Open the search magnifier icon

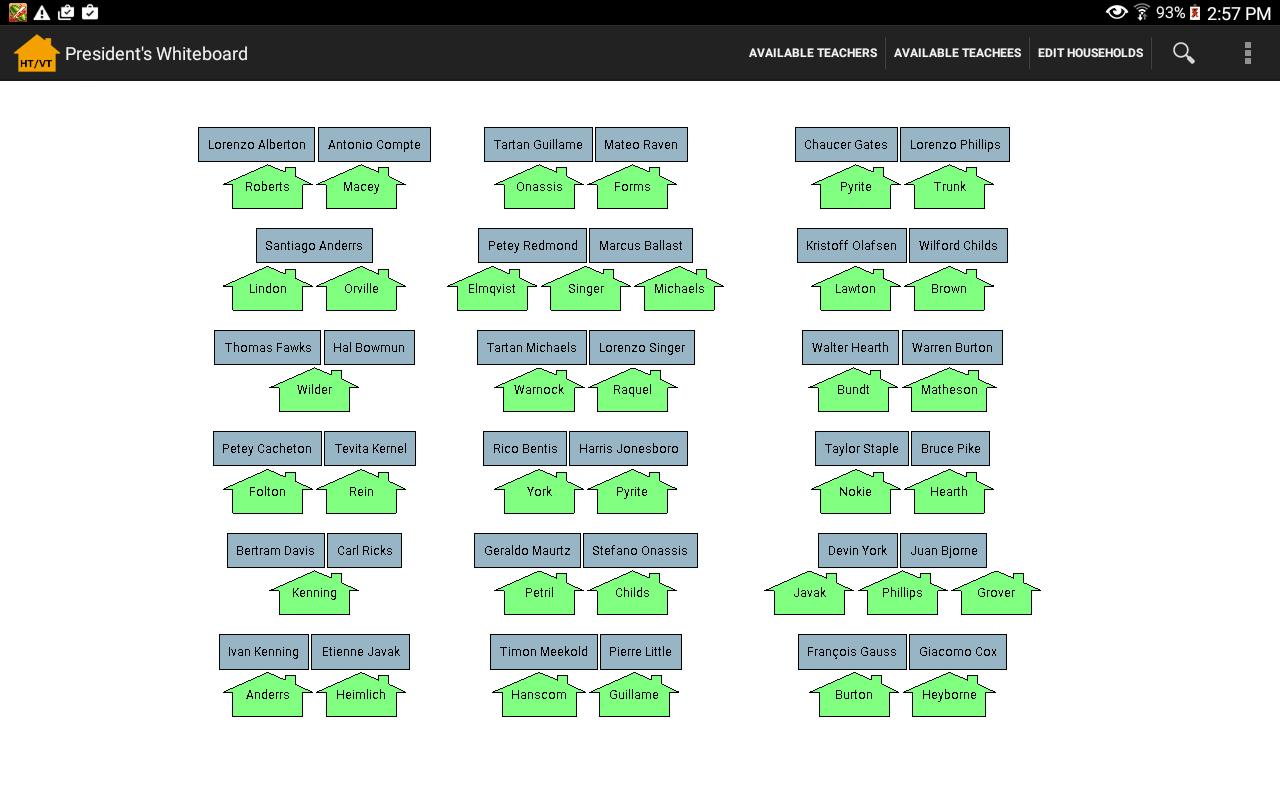(1183, 53)
